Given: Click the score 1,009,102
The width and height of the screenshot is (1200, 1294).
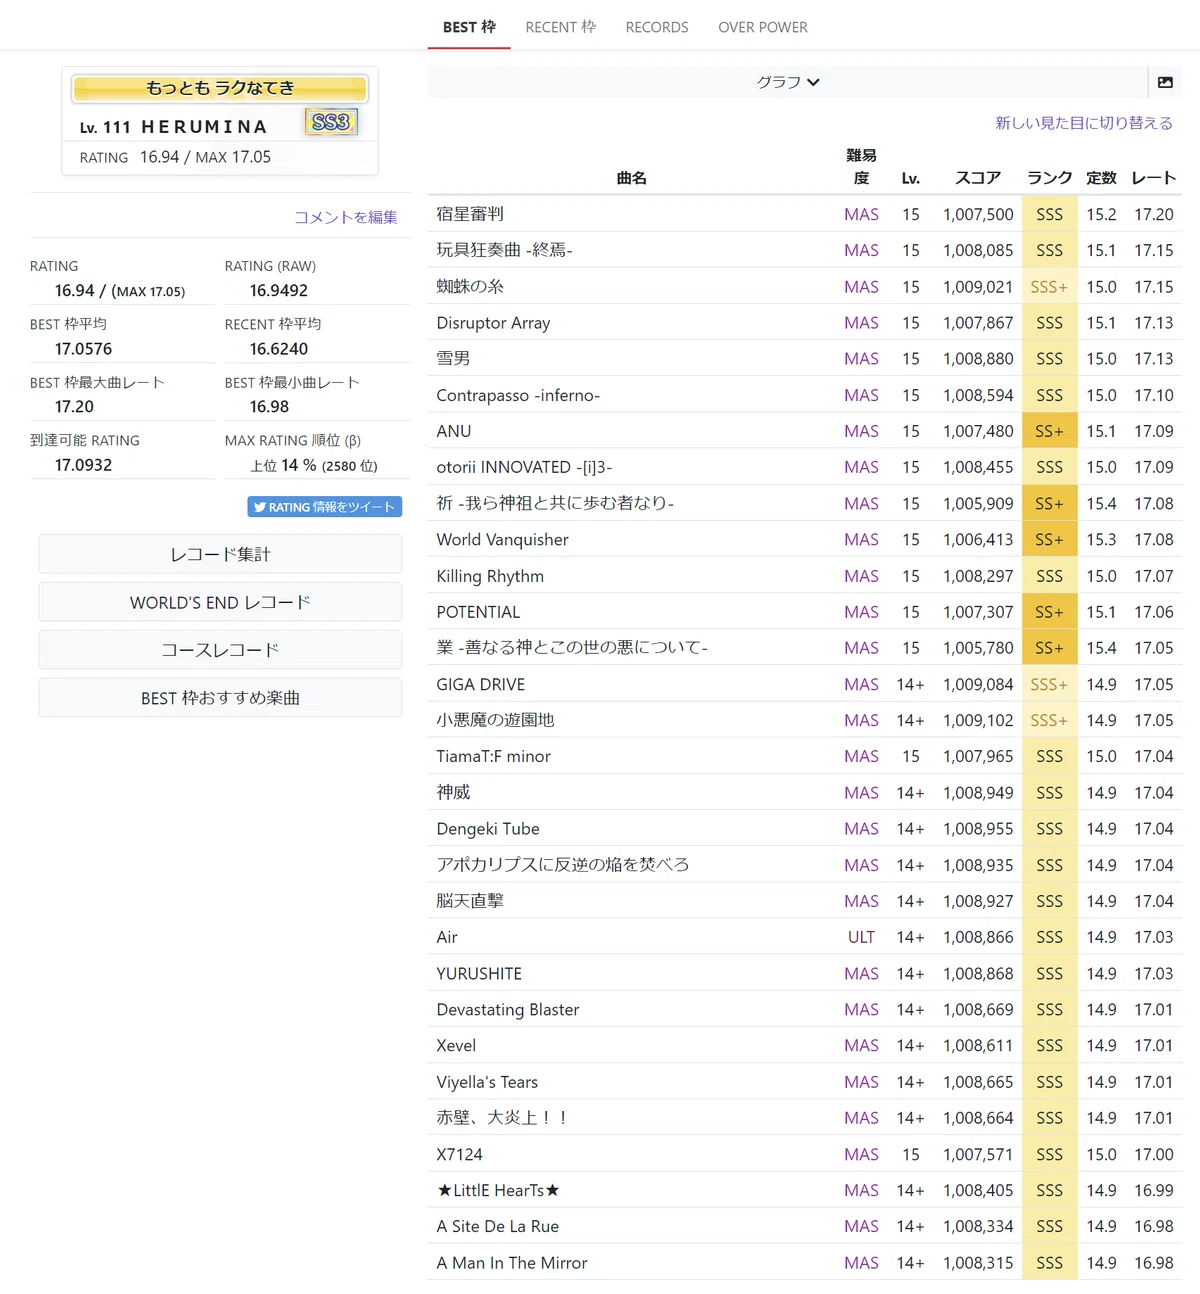Looking at the screenshot, I should coord(978,720).
